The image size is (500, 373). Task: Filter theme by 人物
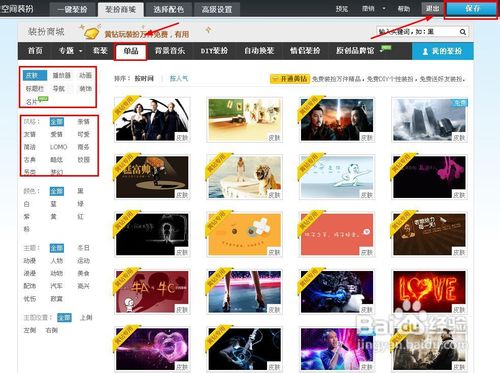coord(57,261)
